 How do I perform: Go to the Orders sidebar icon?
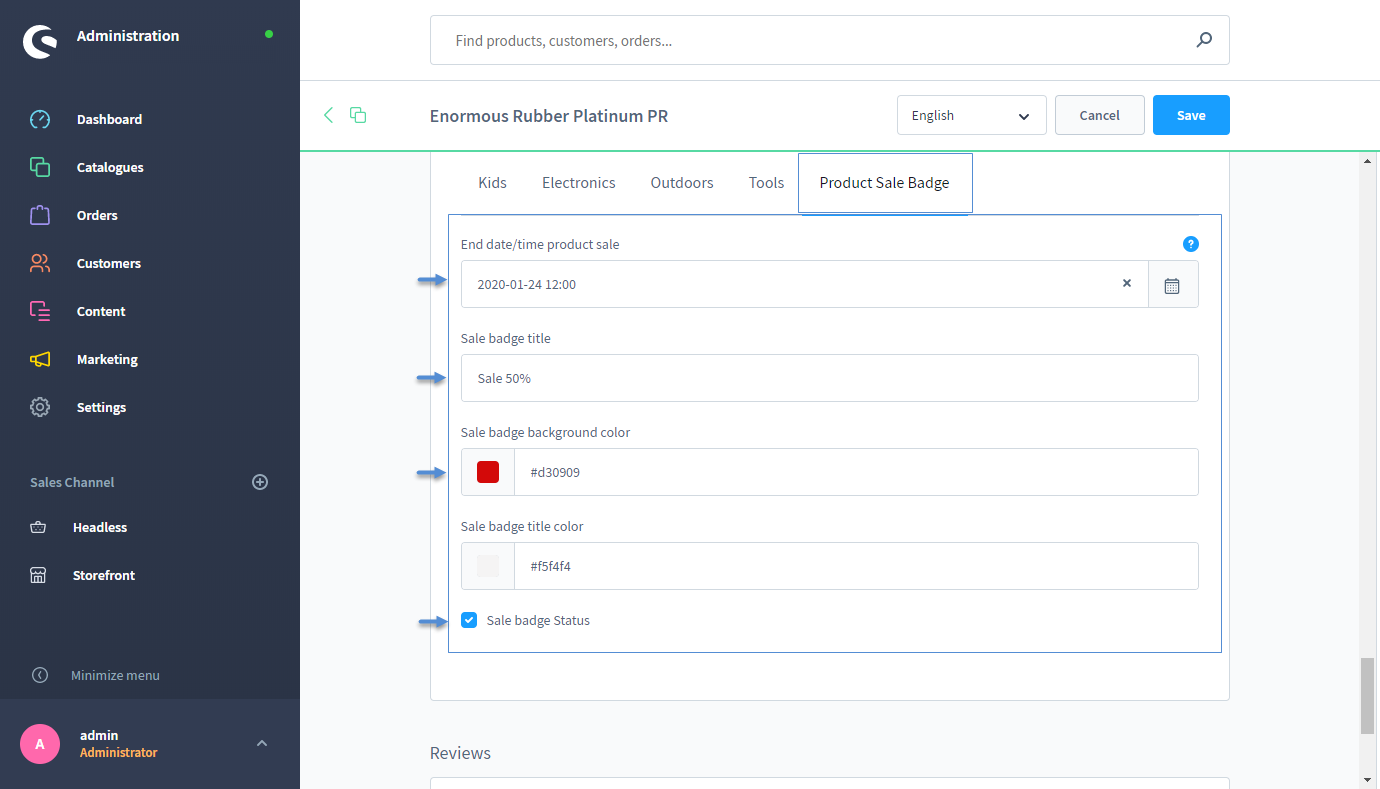tap(40, 215)
